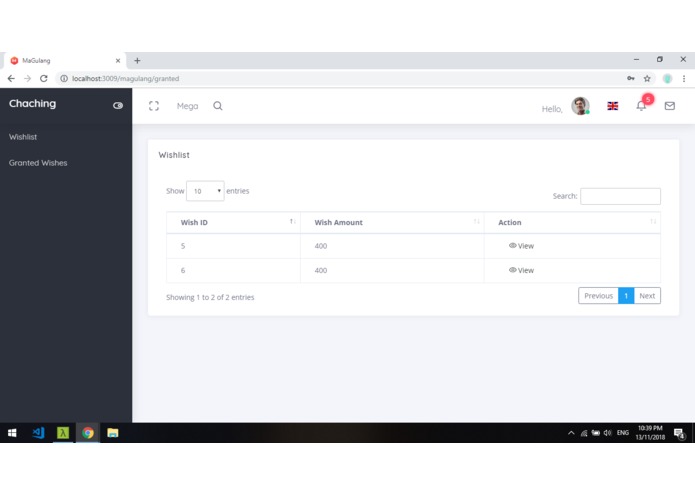The height and width of the screenshot is (494, 695).
Task: Show hidden system tray icons
Action: point(571,433)
